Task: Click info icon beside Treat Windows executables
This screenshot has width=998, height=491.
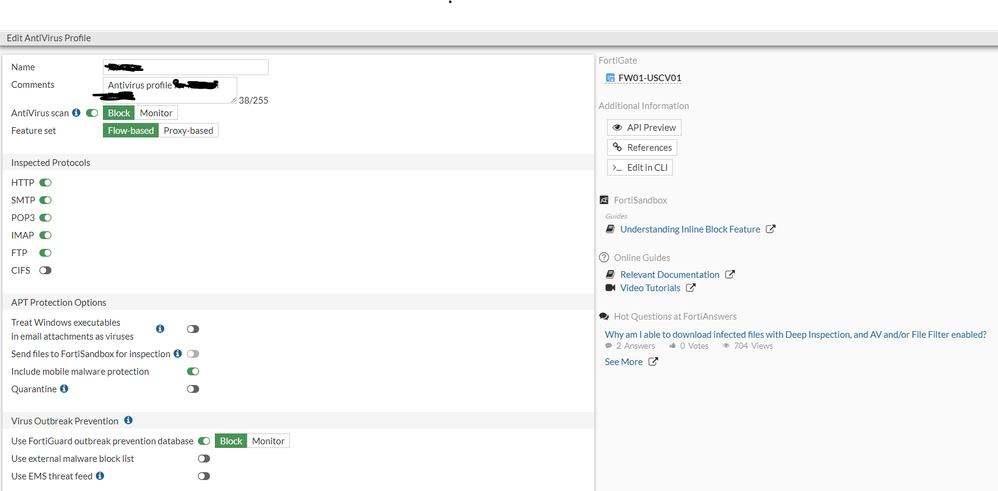Action: [x=160, y=328]
